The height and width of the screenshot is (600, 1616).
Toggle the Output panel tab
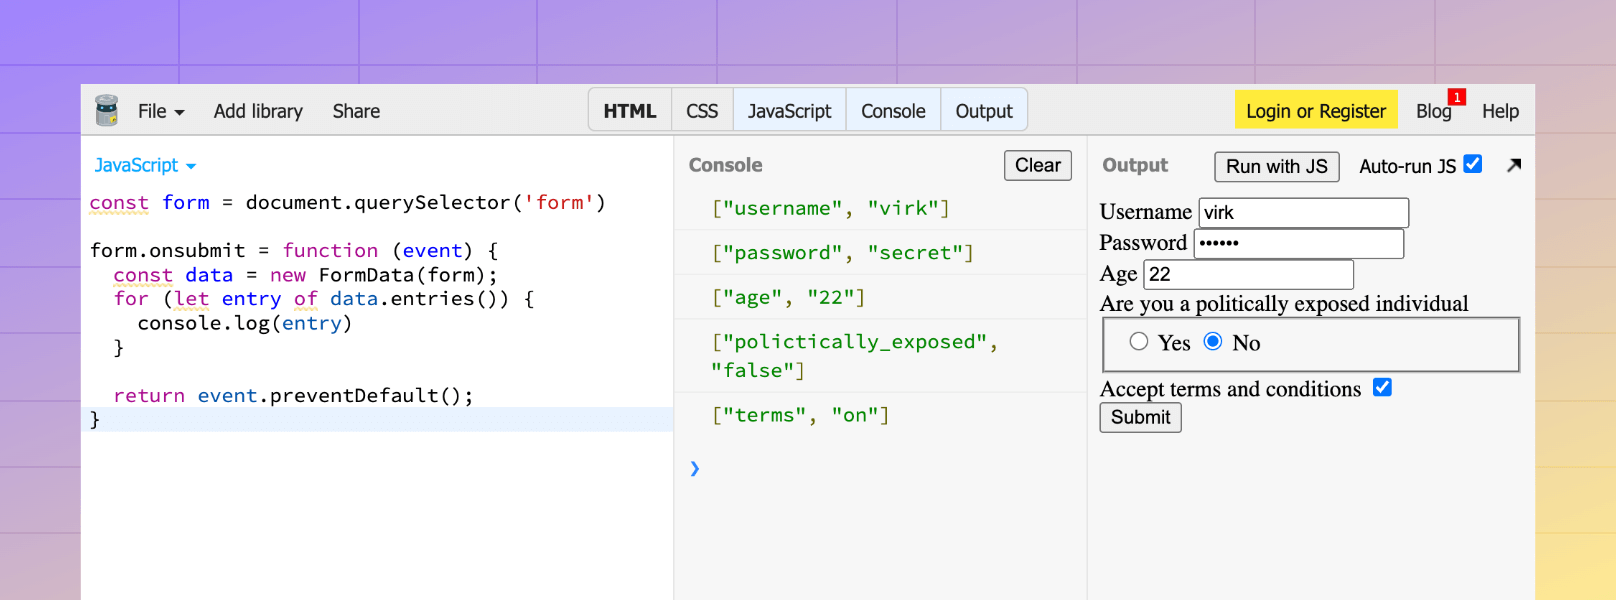[984, 111]
